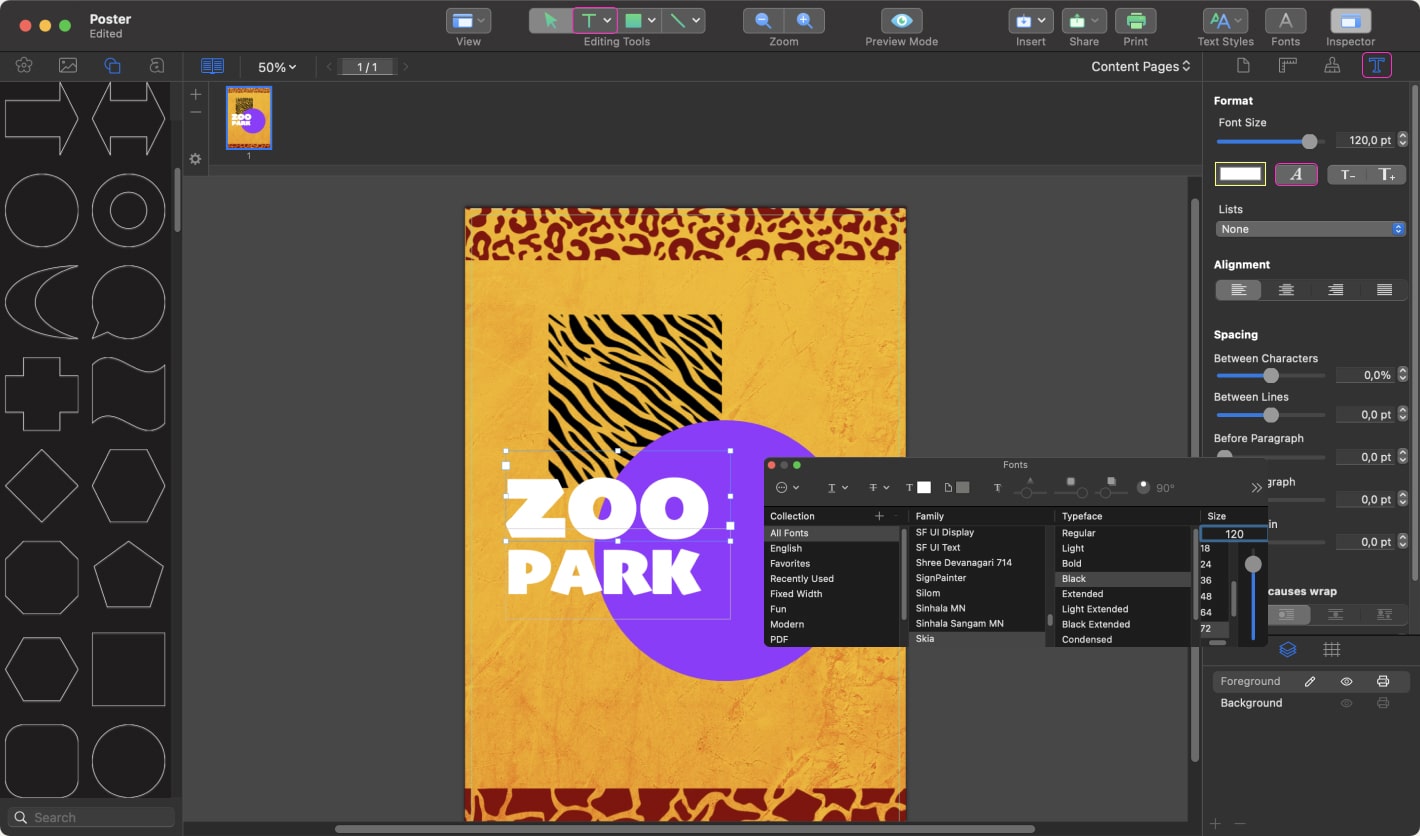Open the Lists dropdown in Format panel
The width and height of the screenshot is (1420, 836).
pyautogui.click(x=1310, y=228)
